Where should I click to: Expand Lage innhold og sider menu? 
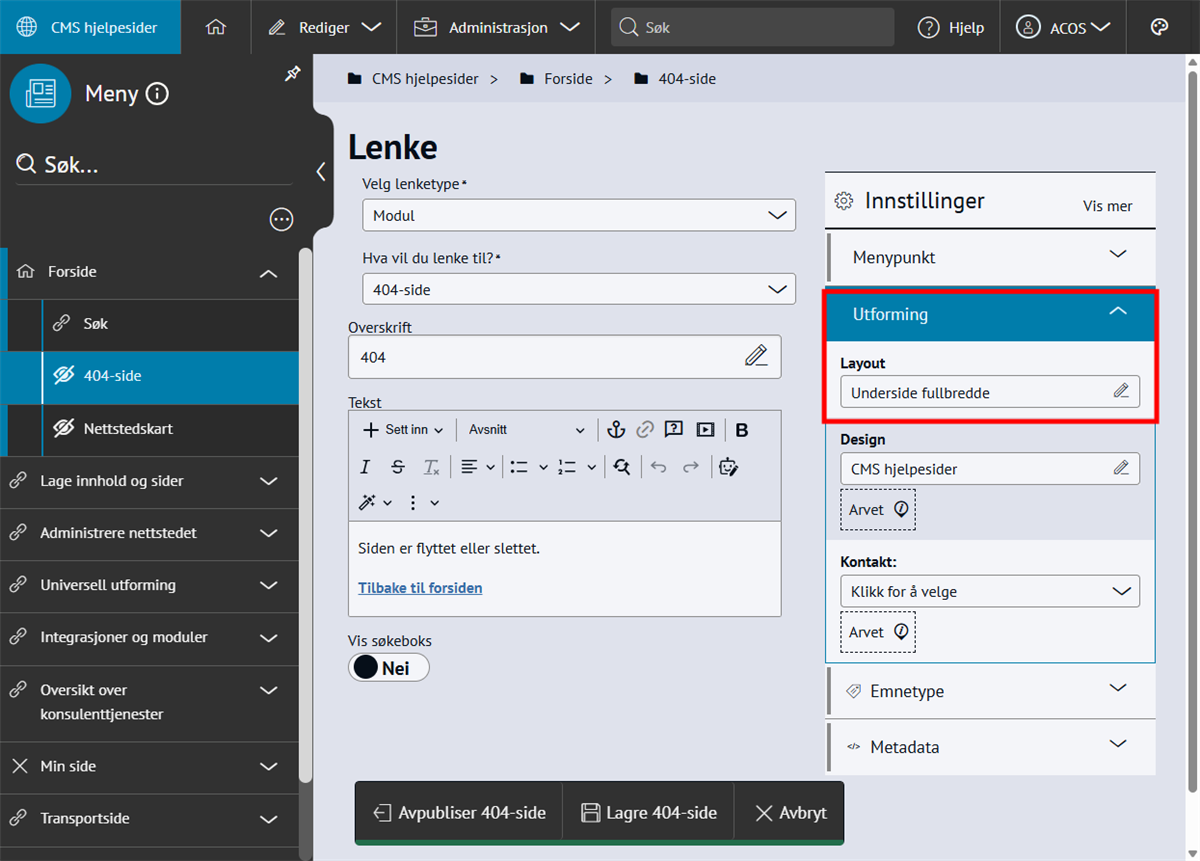coord(268,481)
